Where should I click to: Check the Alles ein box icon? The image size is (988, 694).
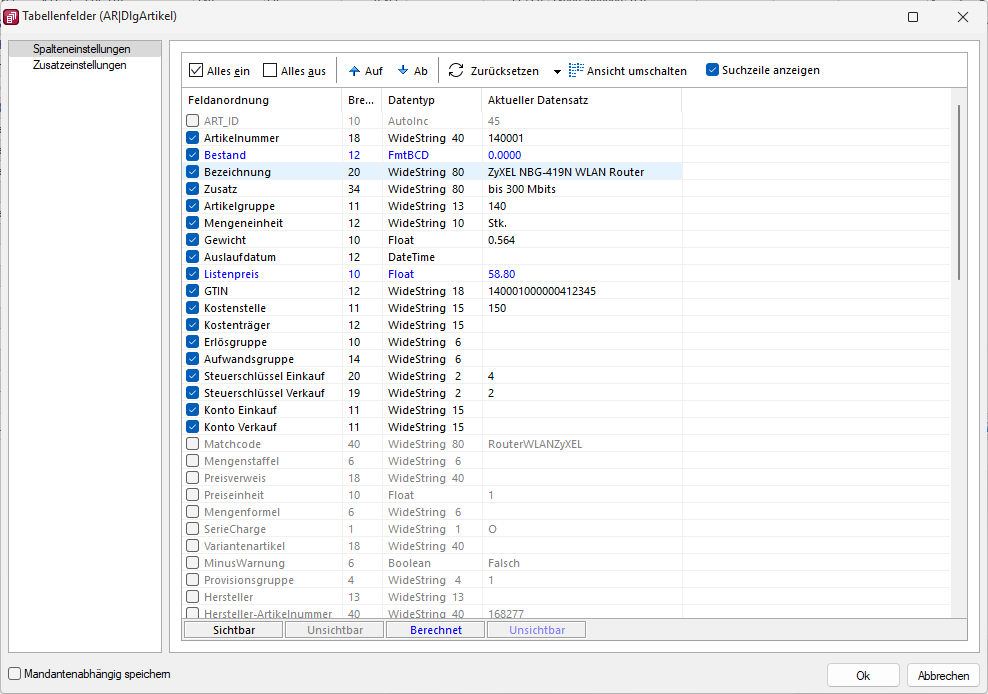coord(196,71)
